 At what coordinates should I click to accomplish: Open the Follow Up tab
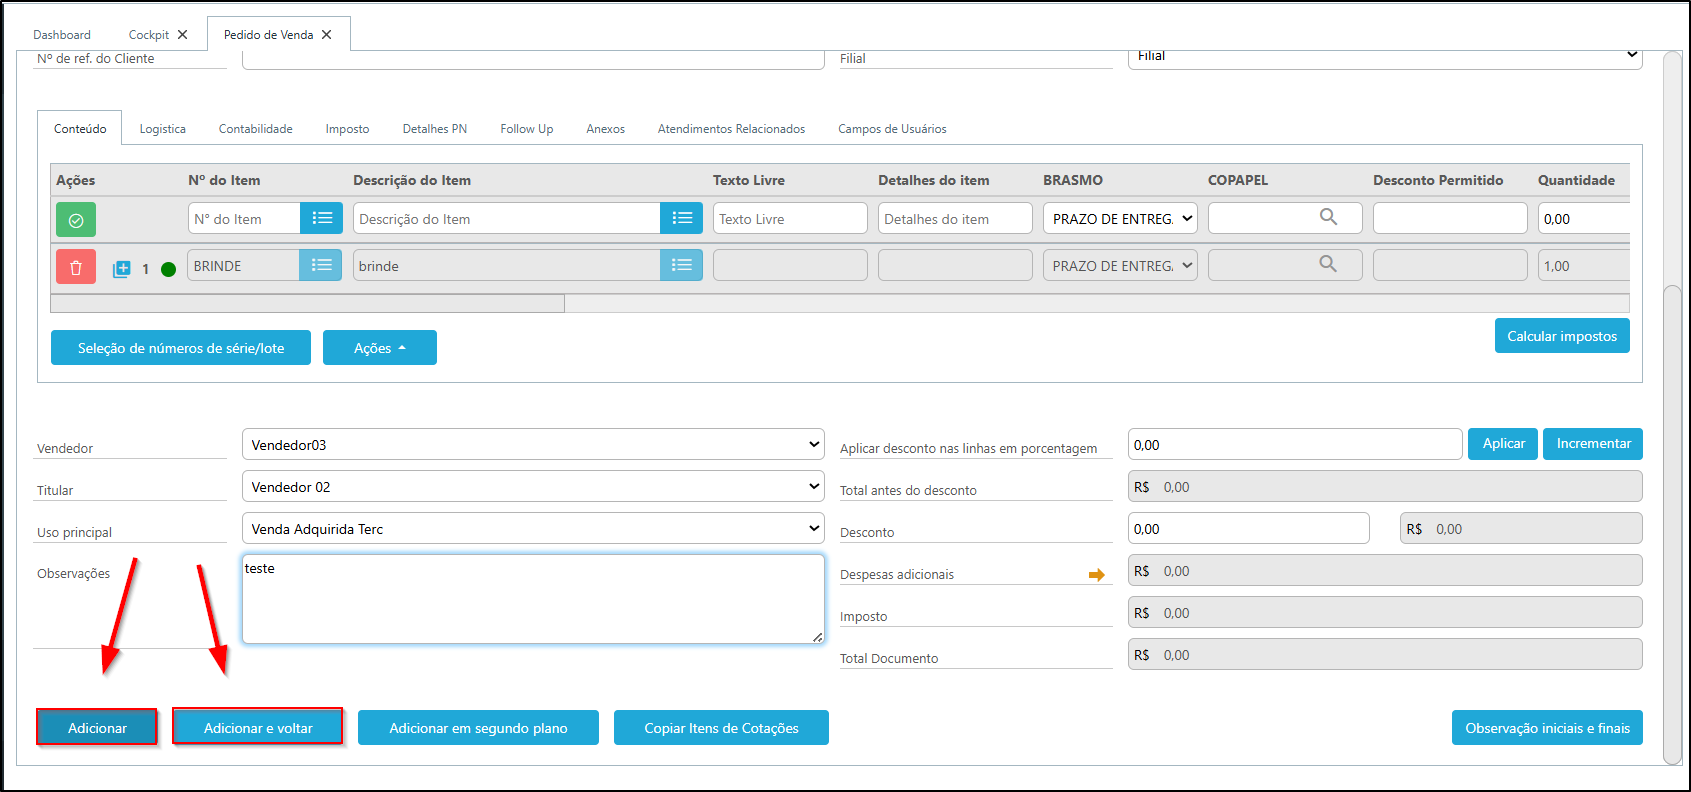(527, 129)
